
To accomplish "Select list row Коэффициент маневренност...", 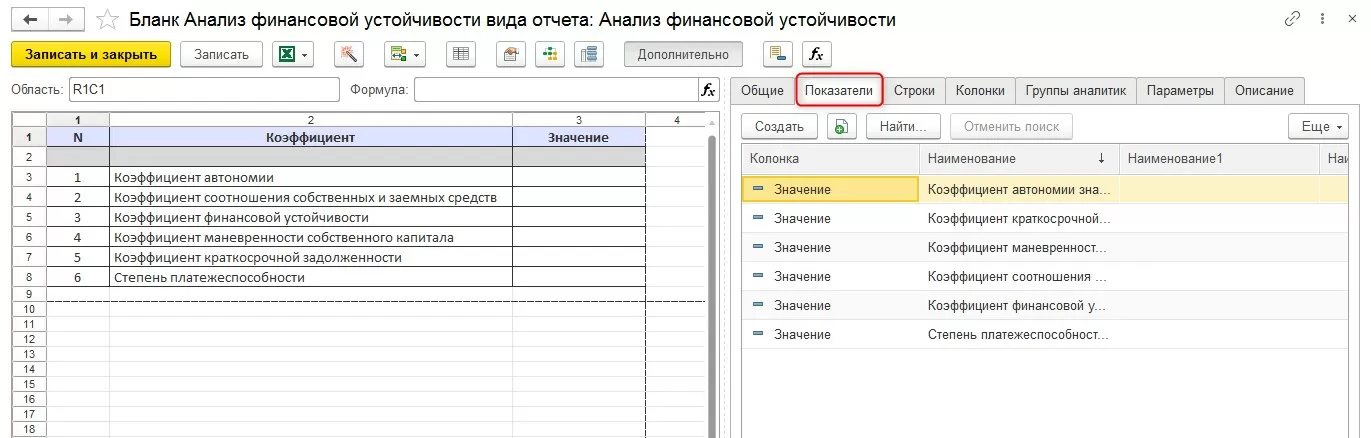I will (x=1045, y=247).
